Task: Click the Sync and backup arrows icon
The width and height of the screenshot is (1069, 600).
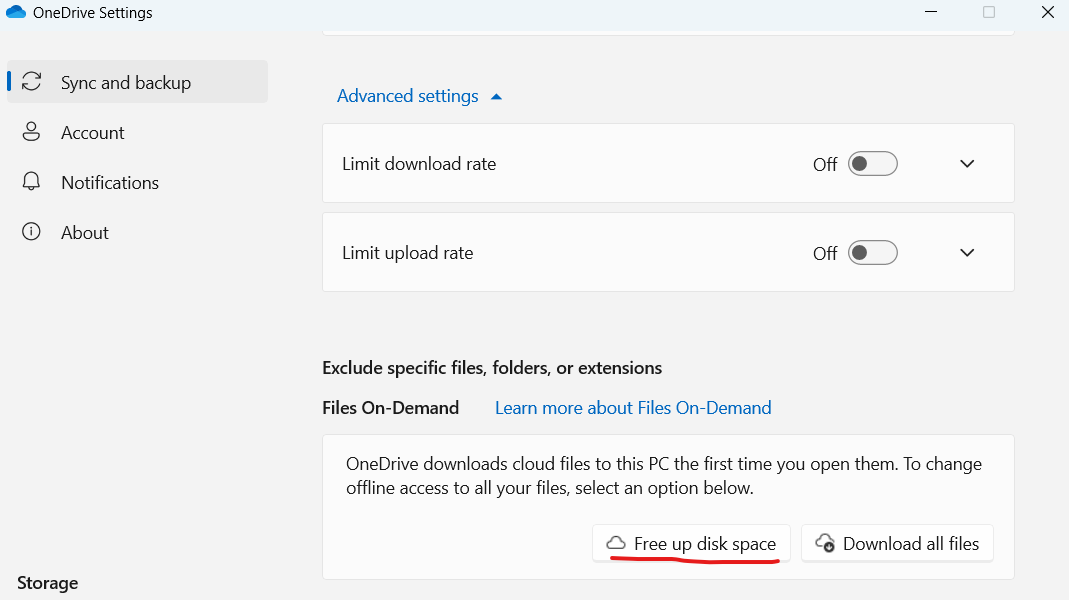Action: click(31, 82)
